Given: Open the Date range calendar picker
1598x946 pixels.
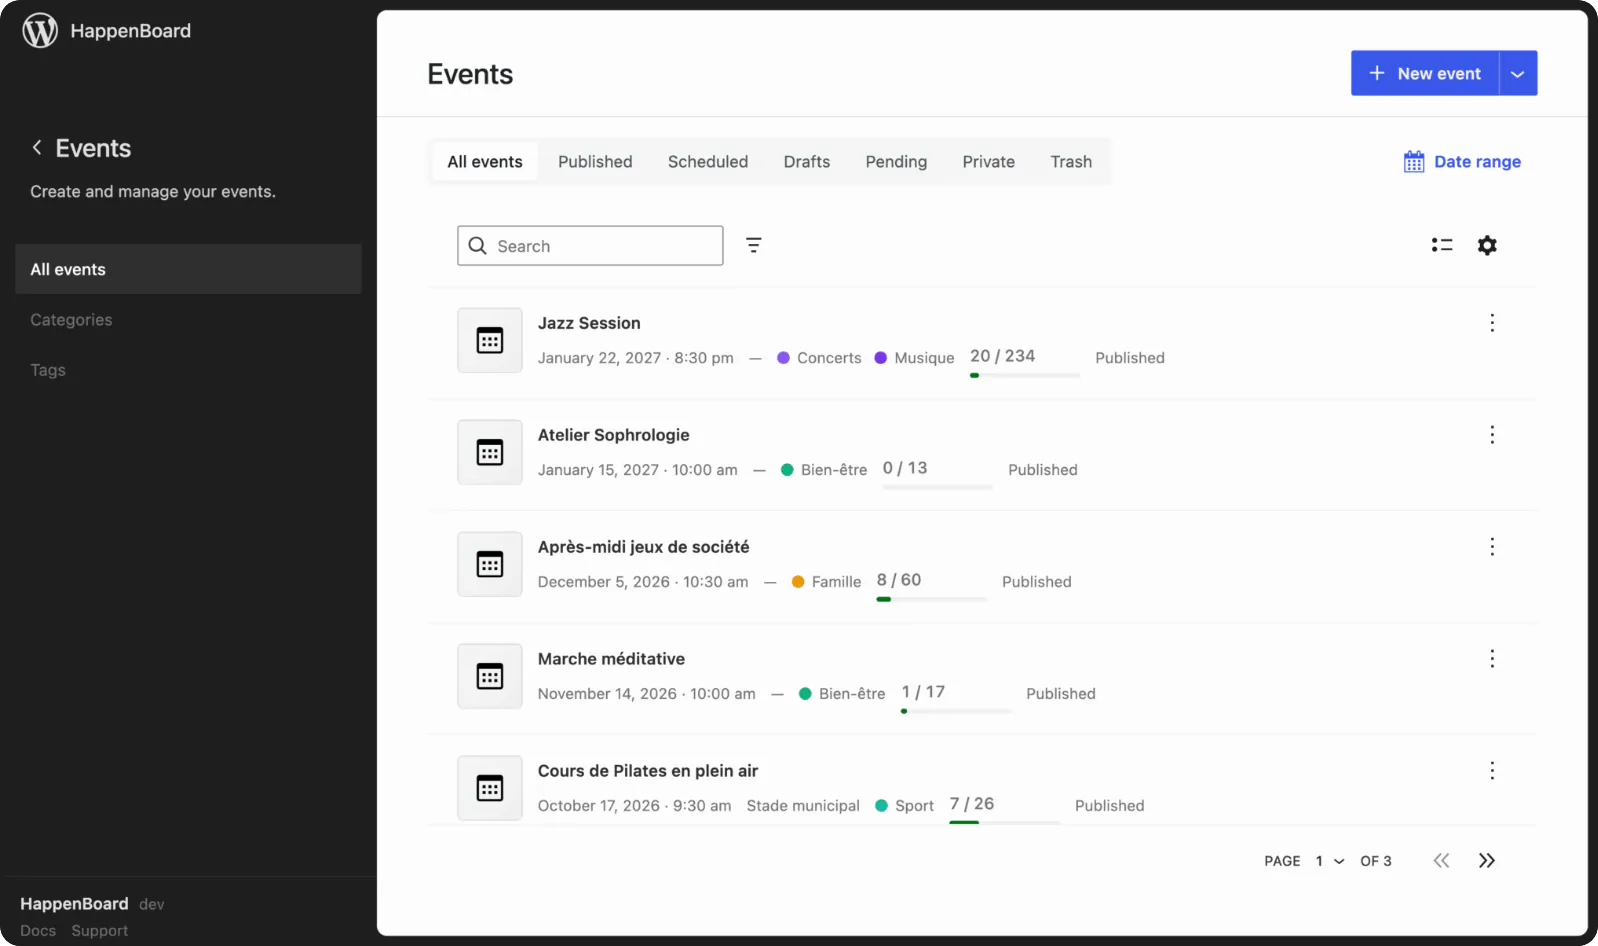Looking at the screenshot, I should pyautogui.click(x=1462, y=162).
